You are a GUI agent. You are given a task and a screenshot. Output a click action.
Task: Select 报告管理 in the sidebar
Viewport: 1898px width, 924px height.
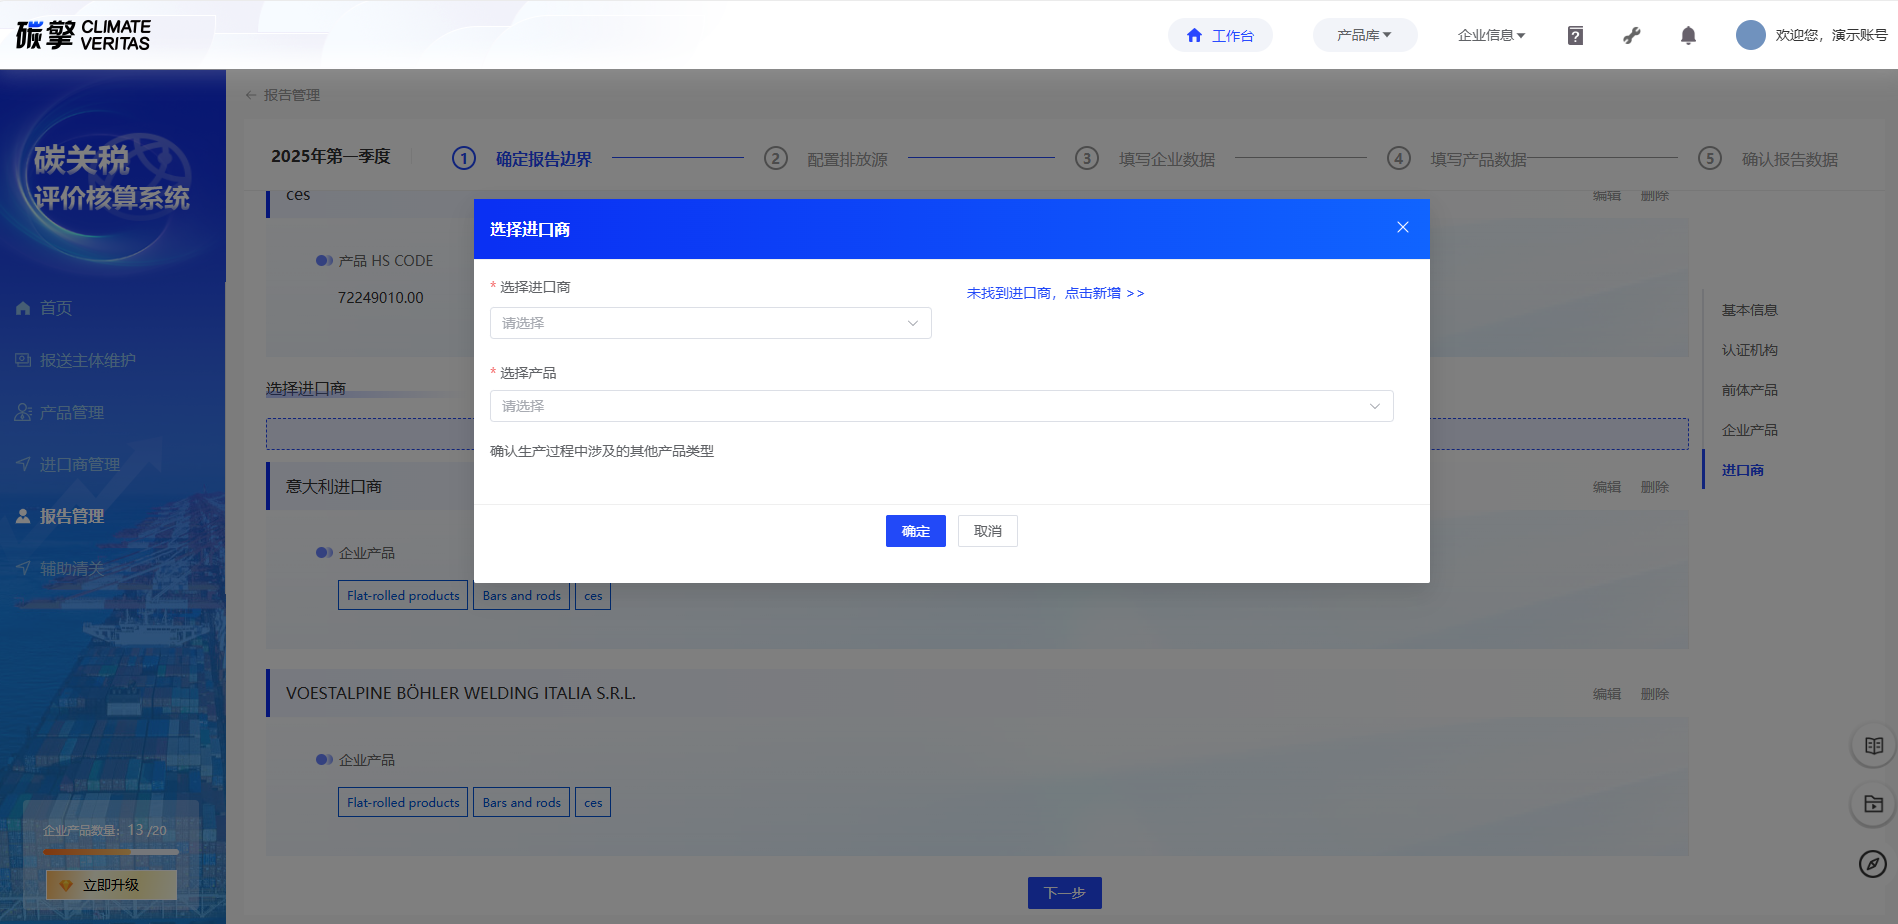(71, 516)
